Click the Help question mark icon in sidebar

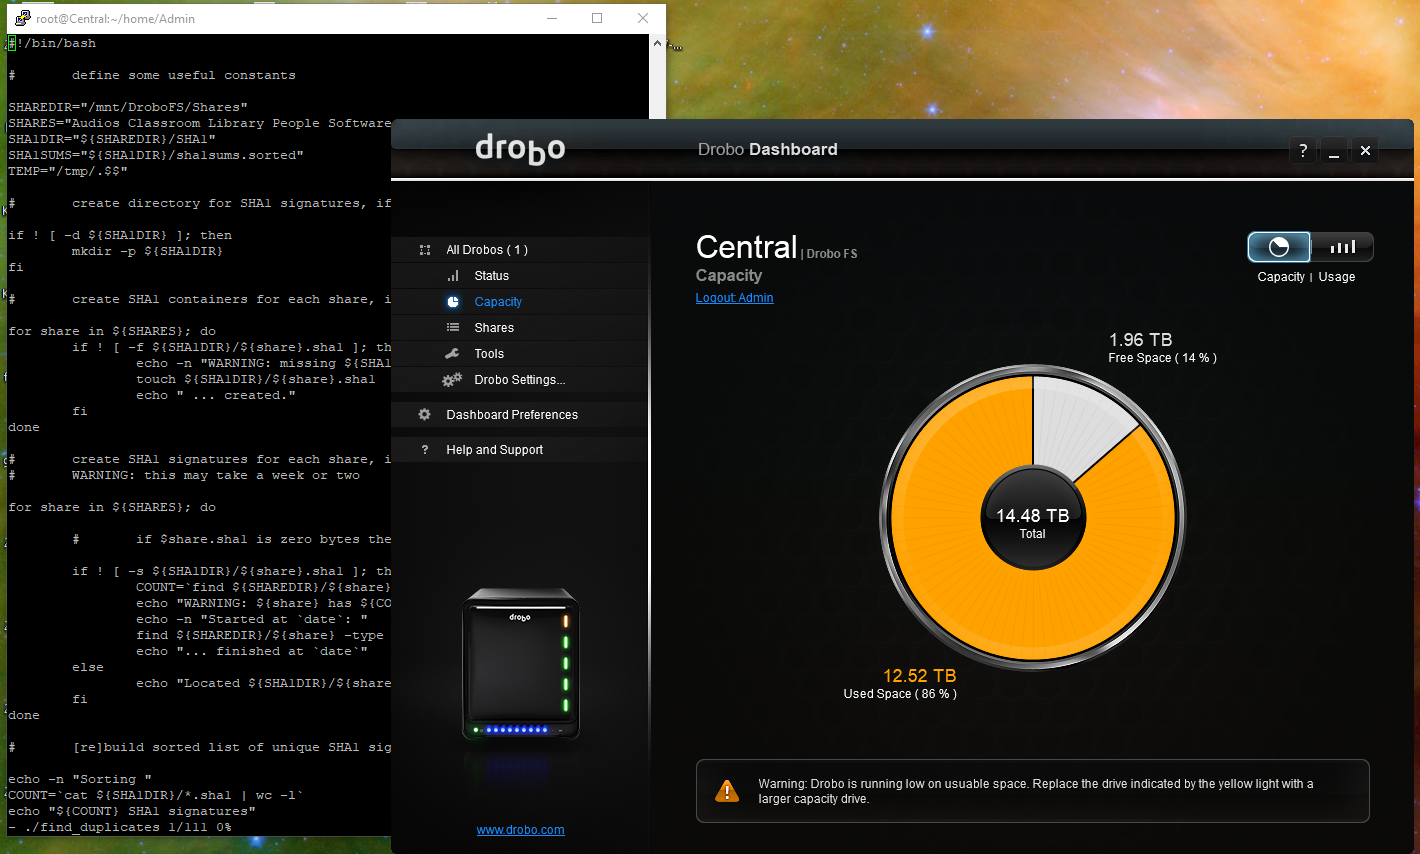(425, 450)
